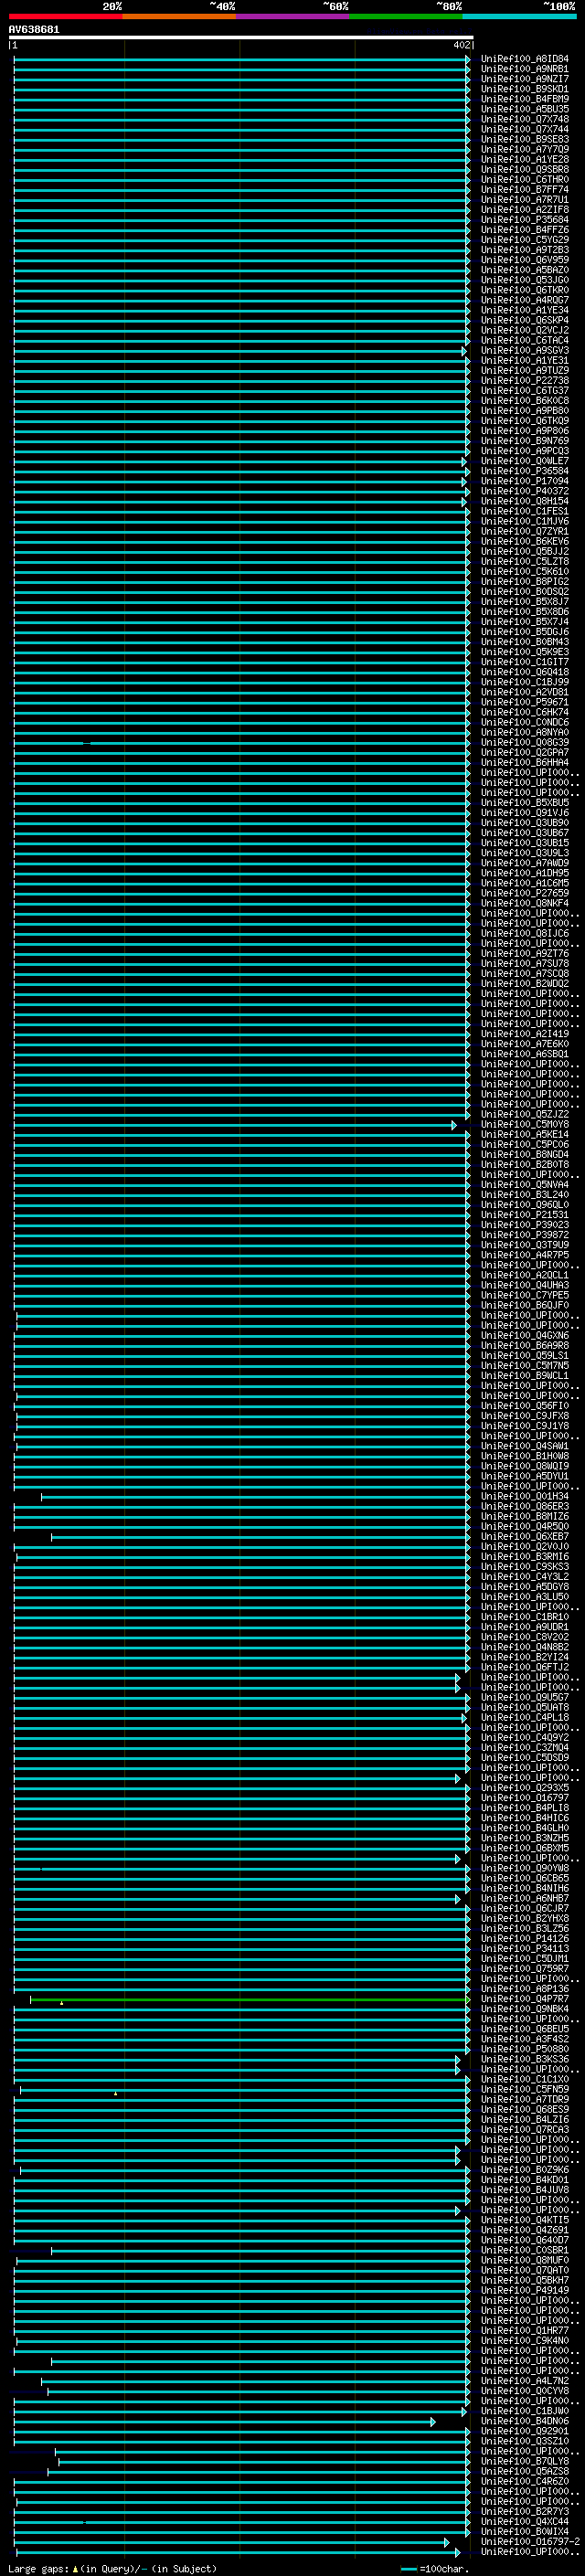Select label UniRef100_B7FF74
The image size is (585, 2576).
[x=525, y=190]
